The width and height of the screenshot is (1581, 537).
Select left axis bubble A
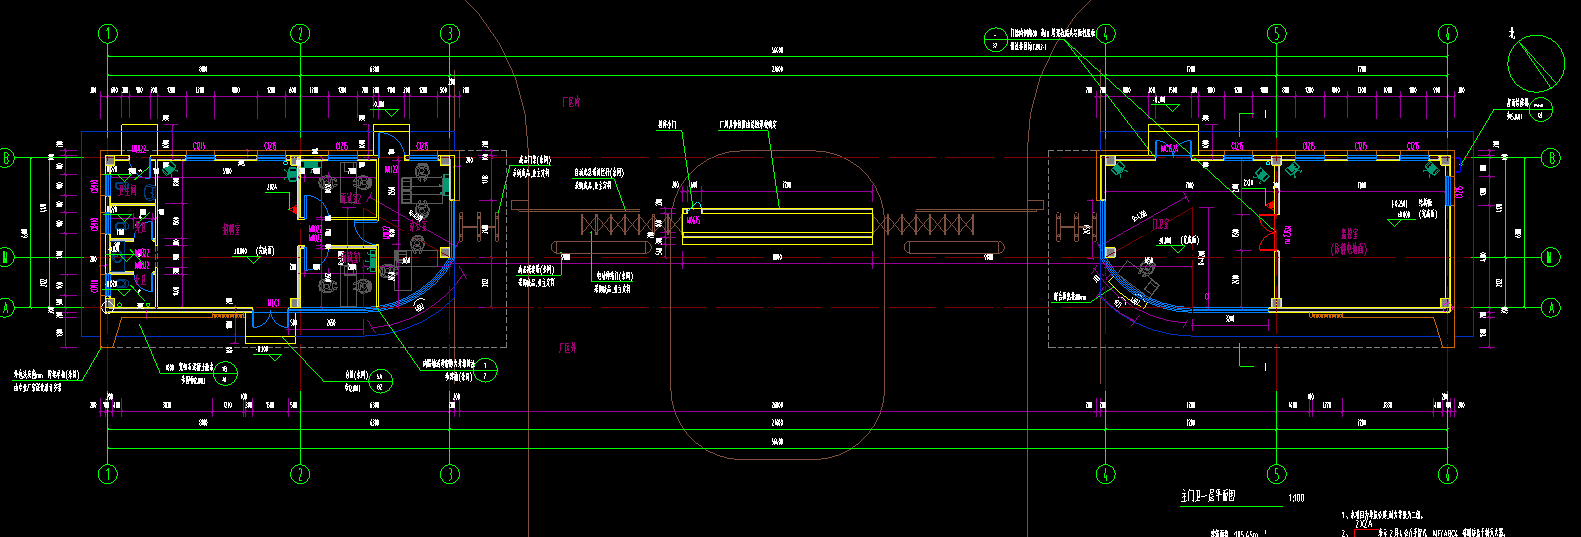(x=6, y=307)
